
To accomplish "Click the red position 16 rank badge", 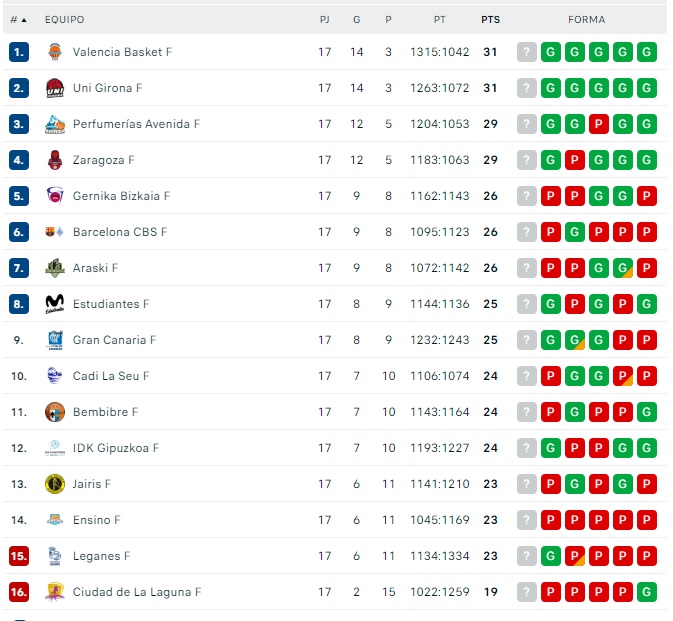I will coord(18,592).
